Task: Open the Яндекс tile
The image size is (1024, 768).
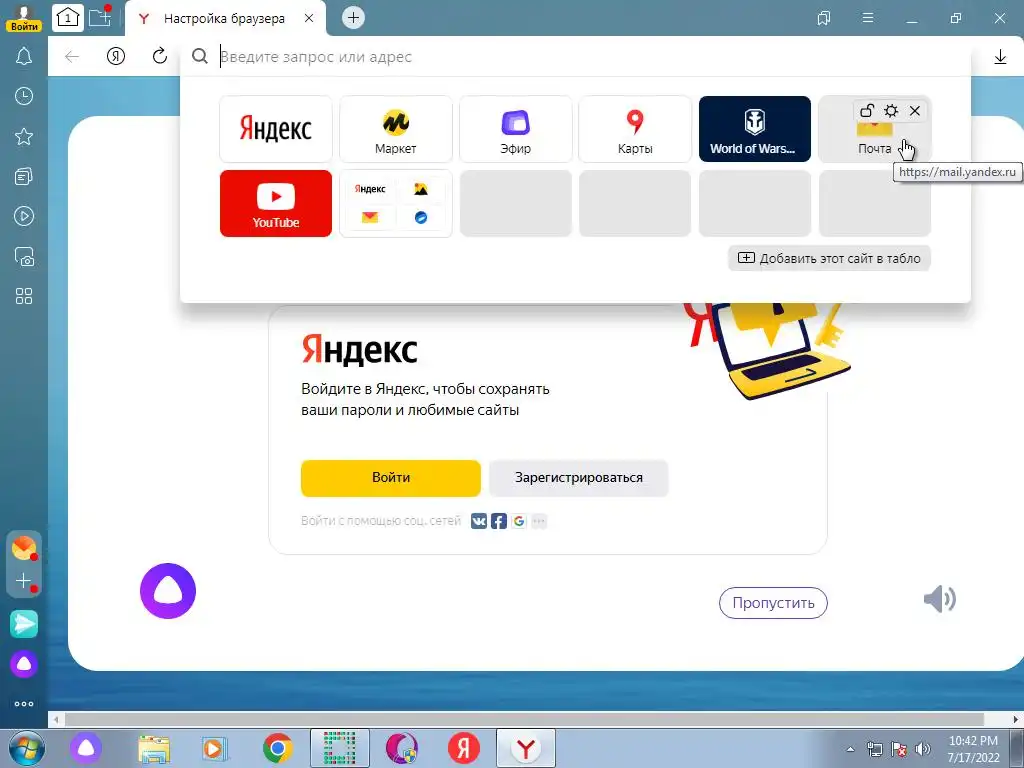Action: tap(276, 129)
